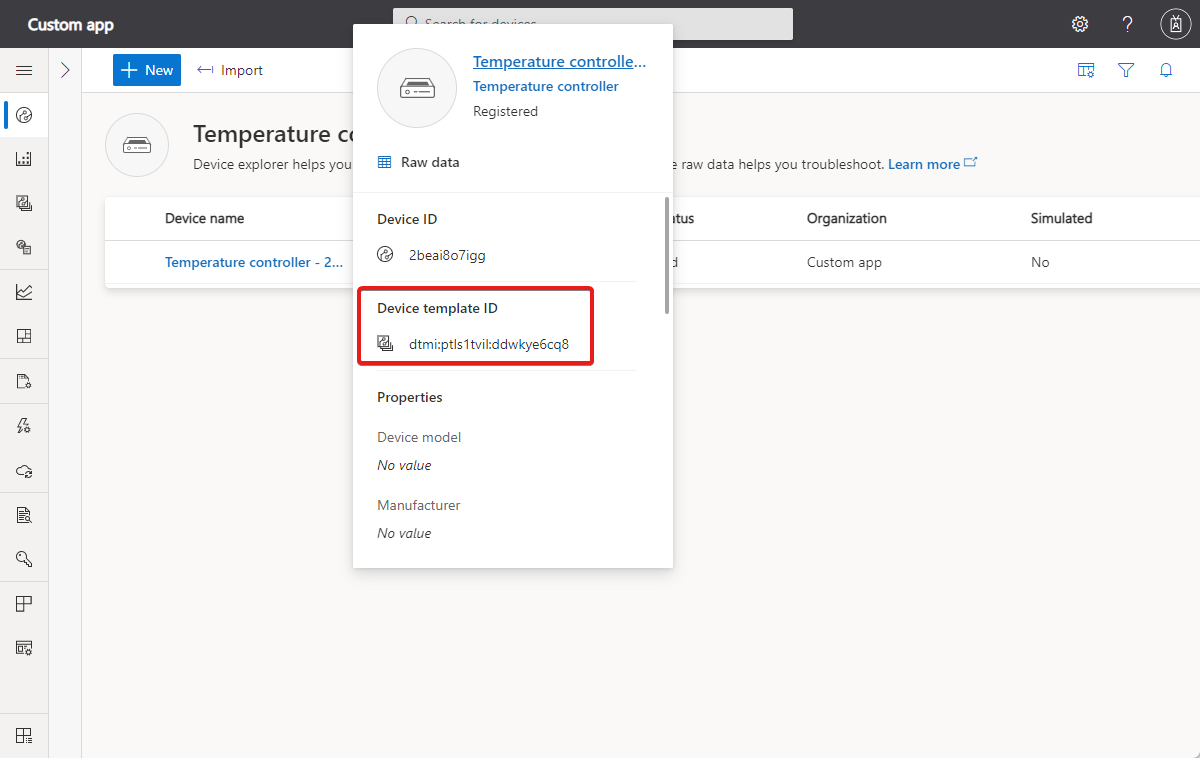Click the filter funnel icon above the grid

pyautogui.click(x=1126, y=70)
